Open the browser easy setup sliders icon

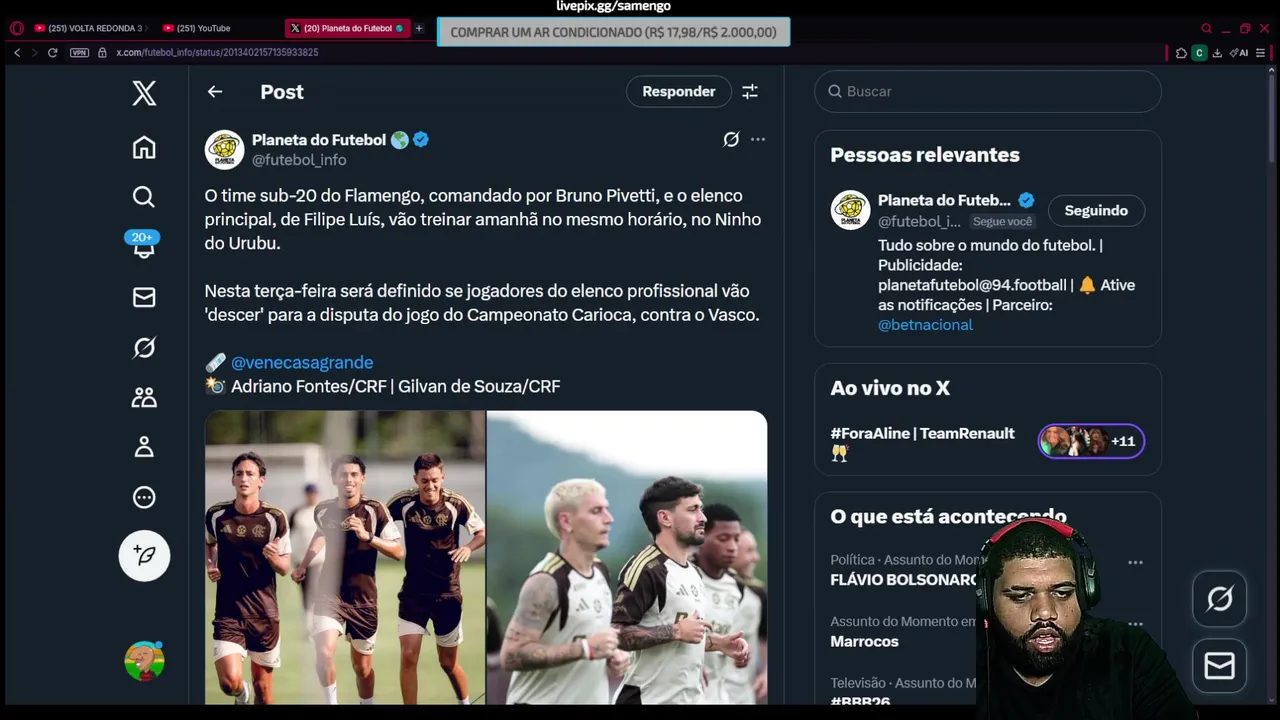point(1262,53)
